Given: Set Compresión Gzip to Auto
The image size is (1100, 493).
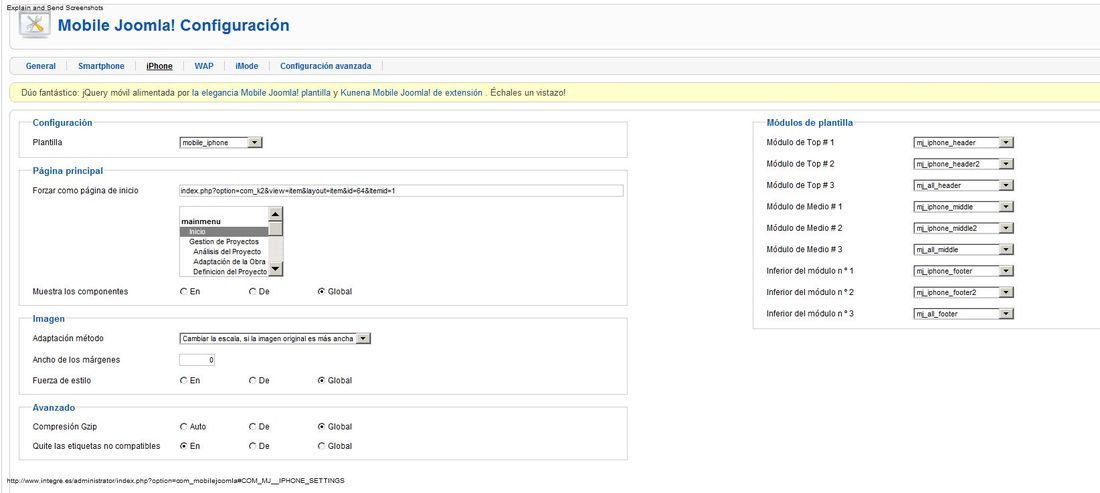Looking at the screenshot, I should coord(184,426).
